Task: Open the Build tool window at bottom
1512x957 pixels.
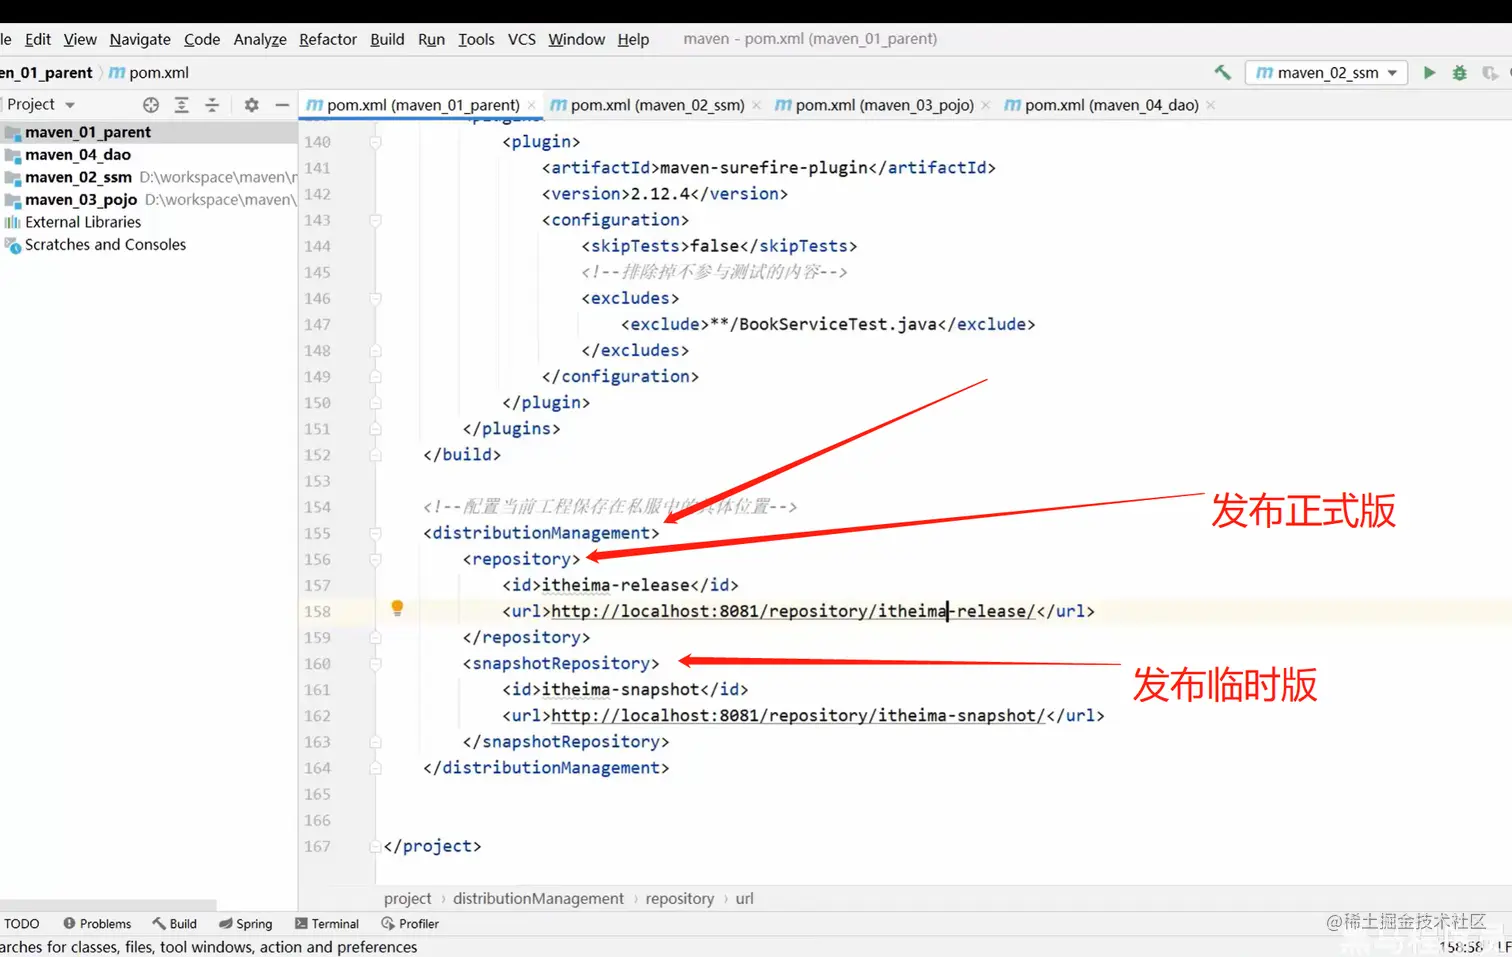Action: (x=175, y=924)
